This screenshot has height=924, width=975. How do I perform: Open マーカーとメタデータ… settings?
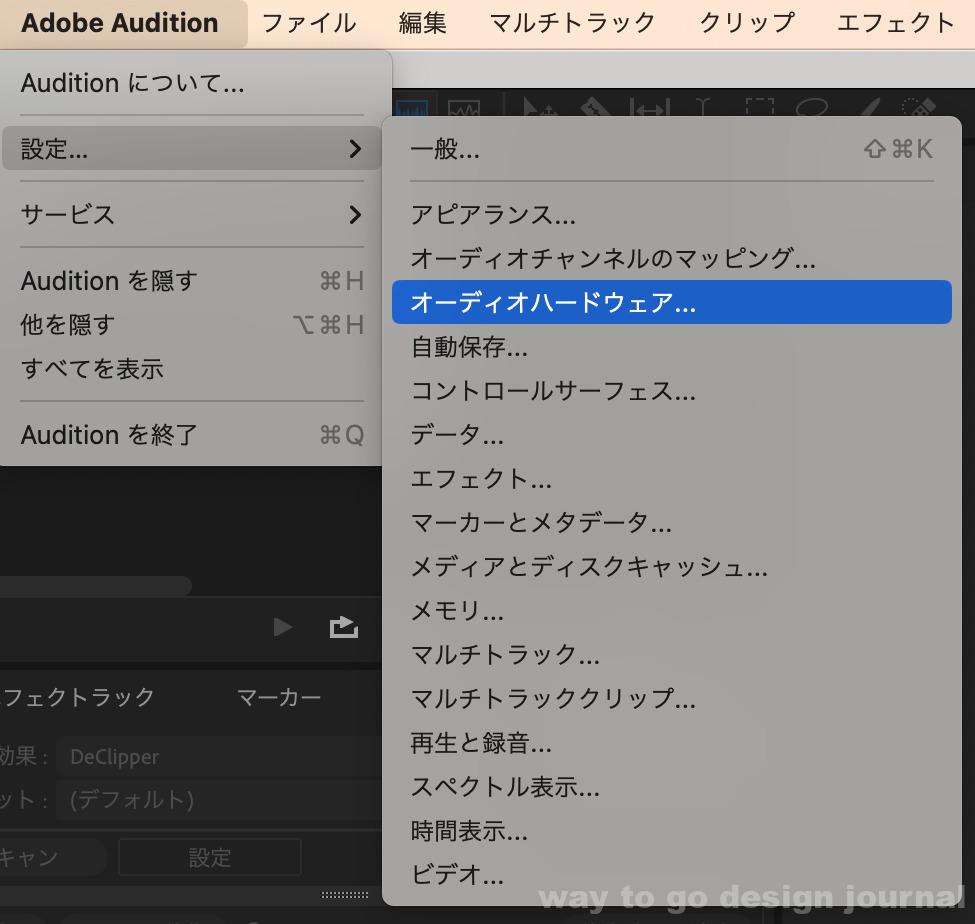(x=672, y=522)
